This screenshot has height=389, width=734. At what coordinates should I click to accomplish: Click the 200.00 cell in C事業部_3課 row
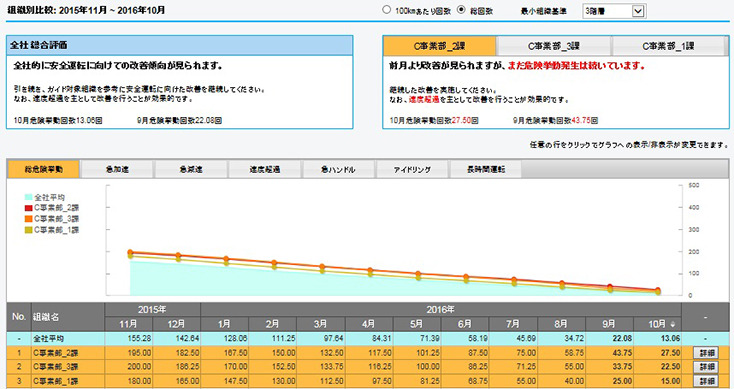[129, 367]
